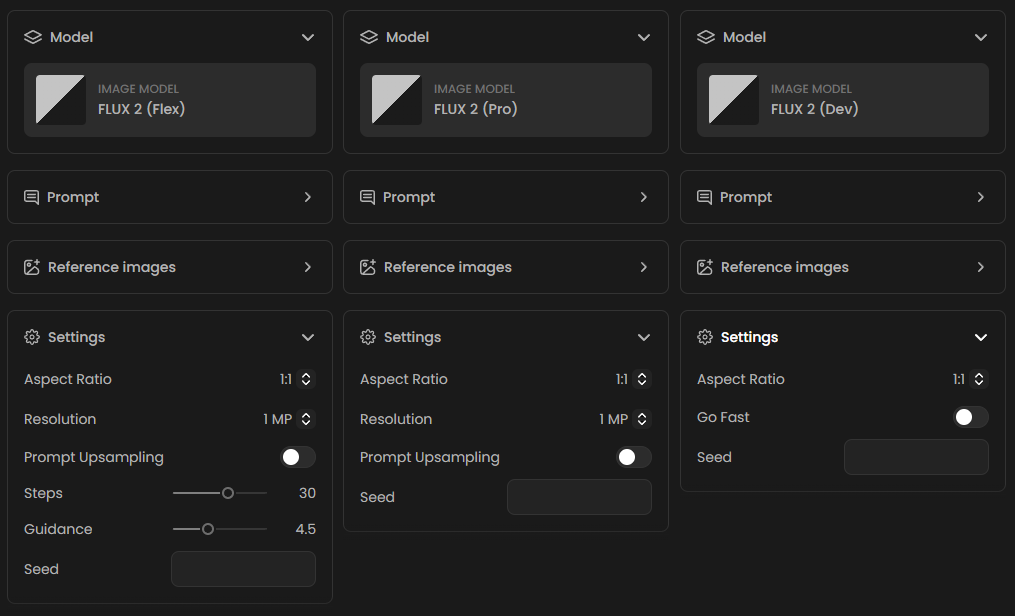This screenshot has width=1015, height=616.
Task: Expand the Prompt section in the Pro panel
Action: pos(643,197)
